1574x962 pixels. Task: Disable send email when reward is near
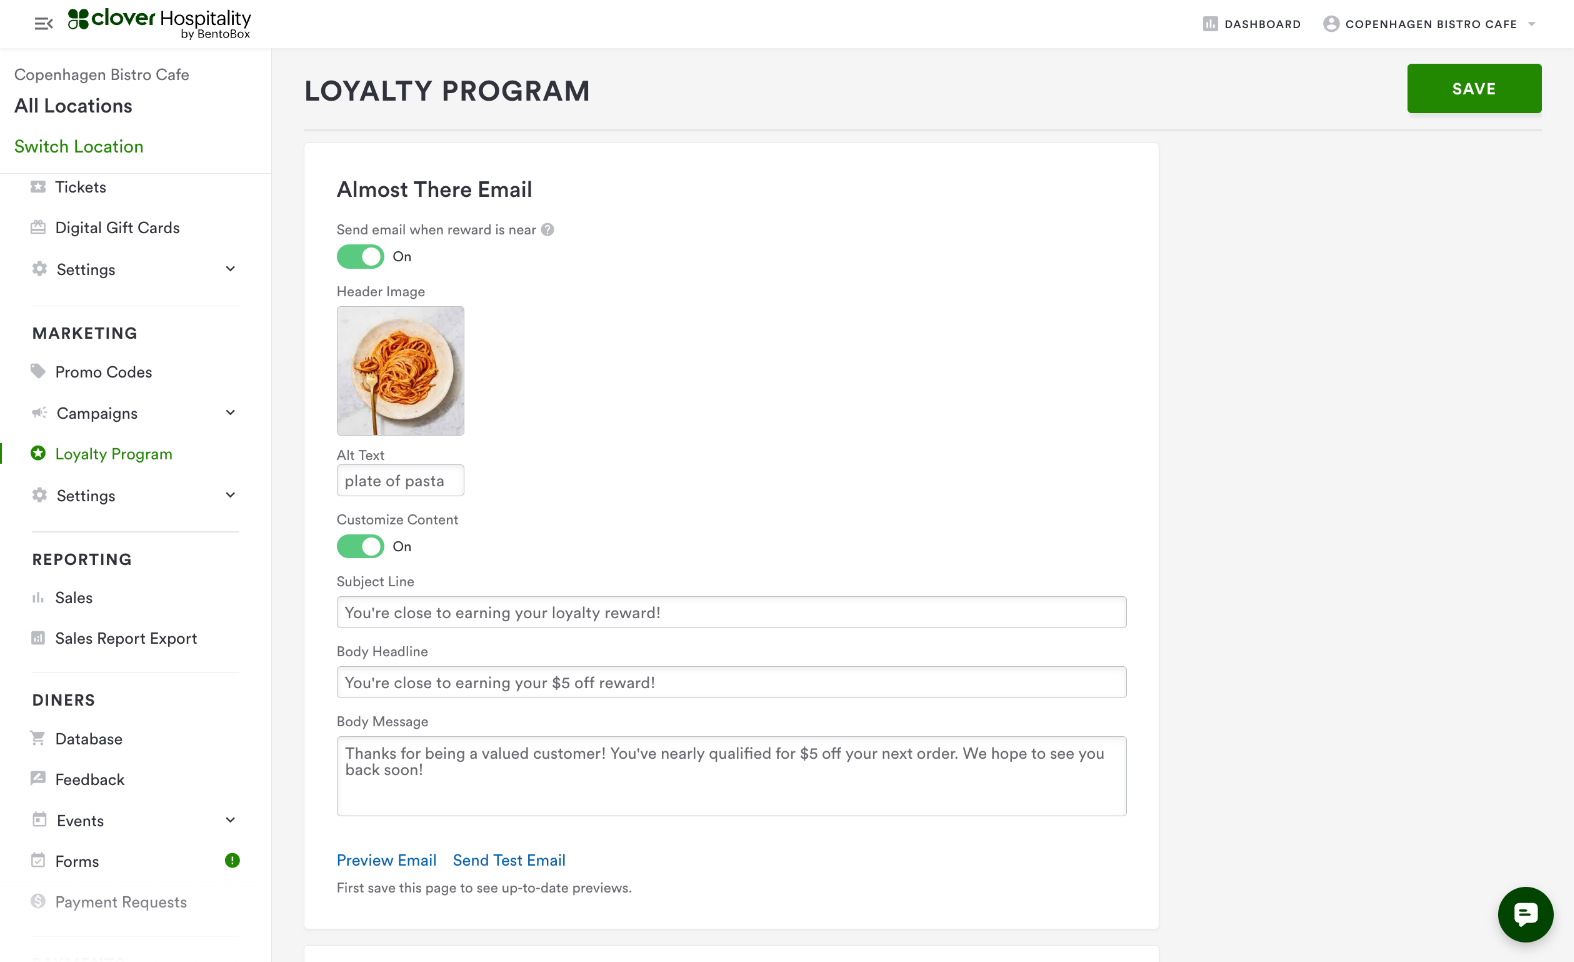click(360, 257)
